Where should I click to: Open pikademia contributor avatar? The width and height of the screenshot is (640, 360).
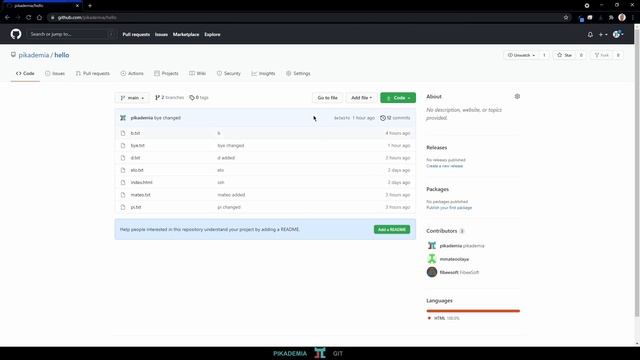pyautogui.click(x=432, y=246)
